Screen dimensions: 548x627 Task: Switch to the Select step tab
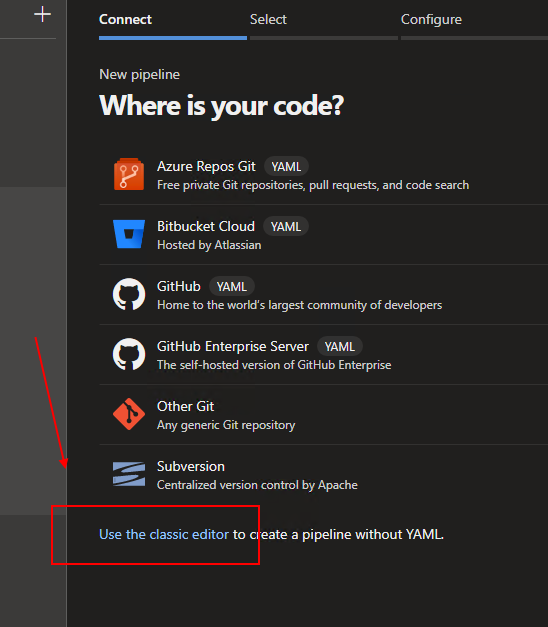tap(268, 19)
